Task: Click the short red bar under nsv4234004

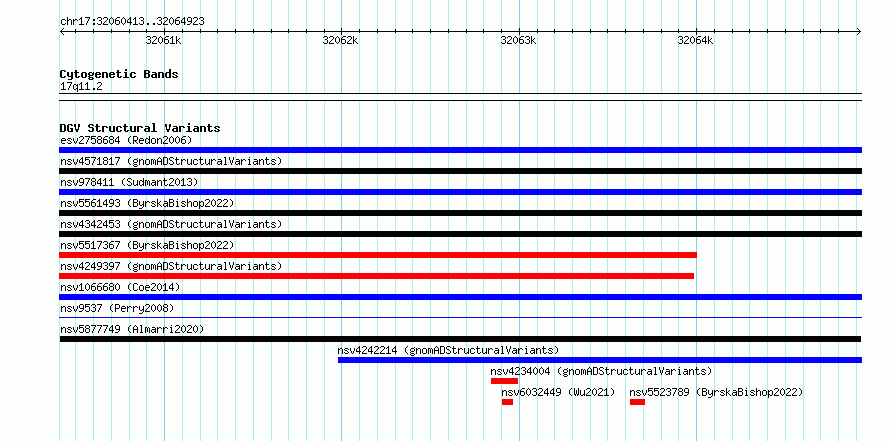Action: (504, 381)
